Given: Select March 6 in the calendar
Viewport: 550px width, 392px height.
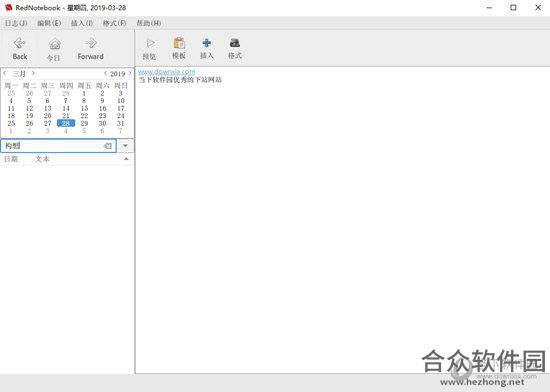Looking at the screenshot, I should tap(47, 101).
